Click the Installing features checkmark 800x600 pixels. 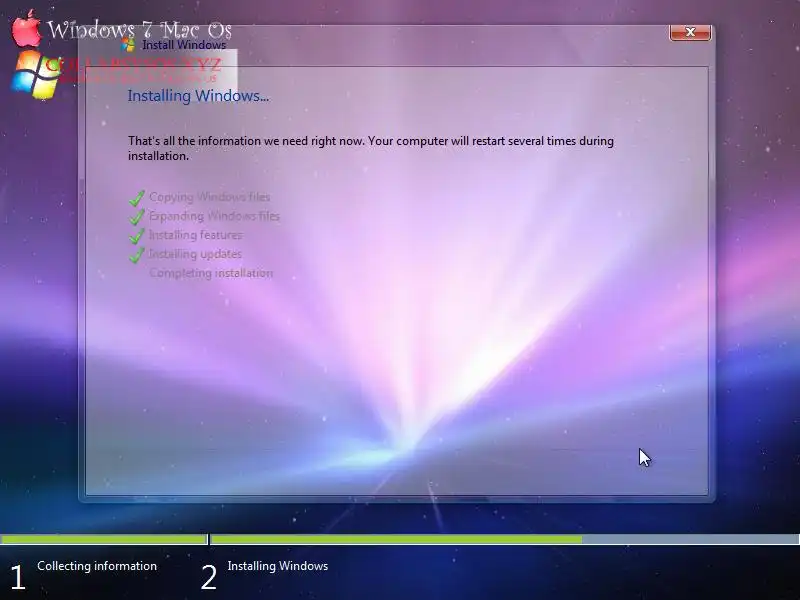coord(137,236)
